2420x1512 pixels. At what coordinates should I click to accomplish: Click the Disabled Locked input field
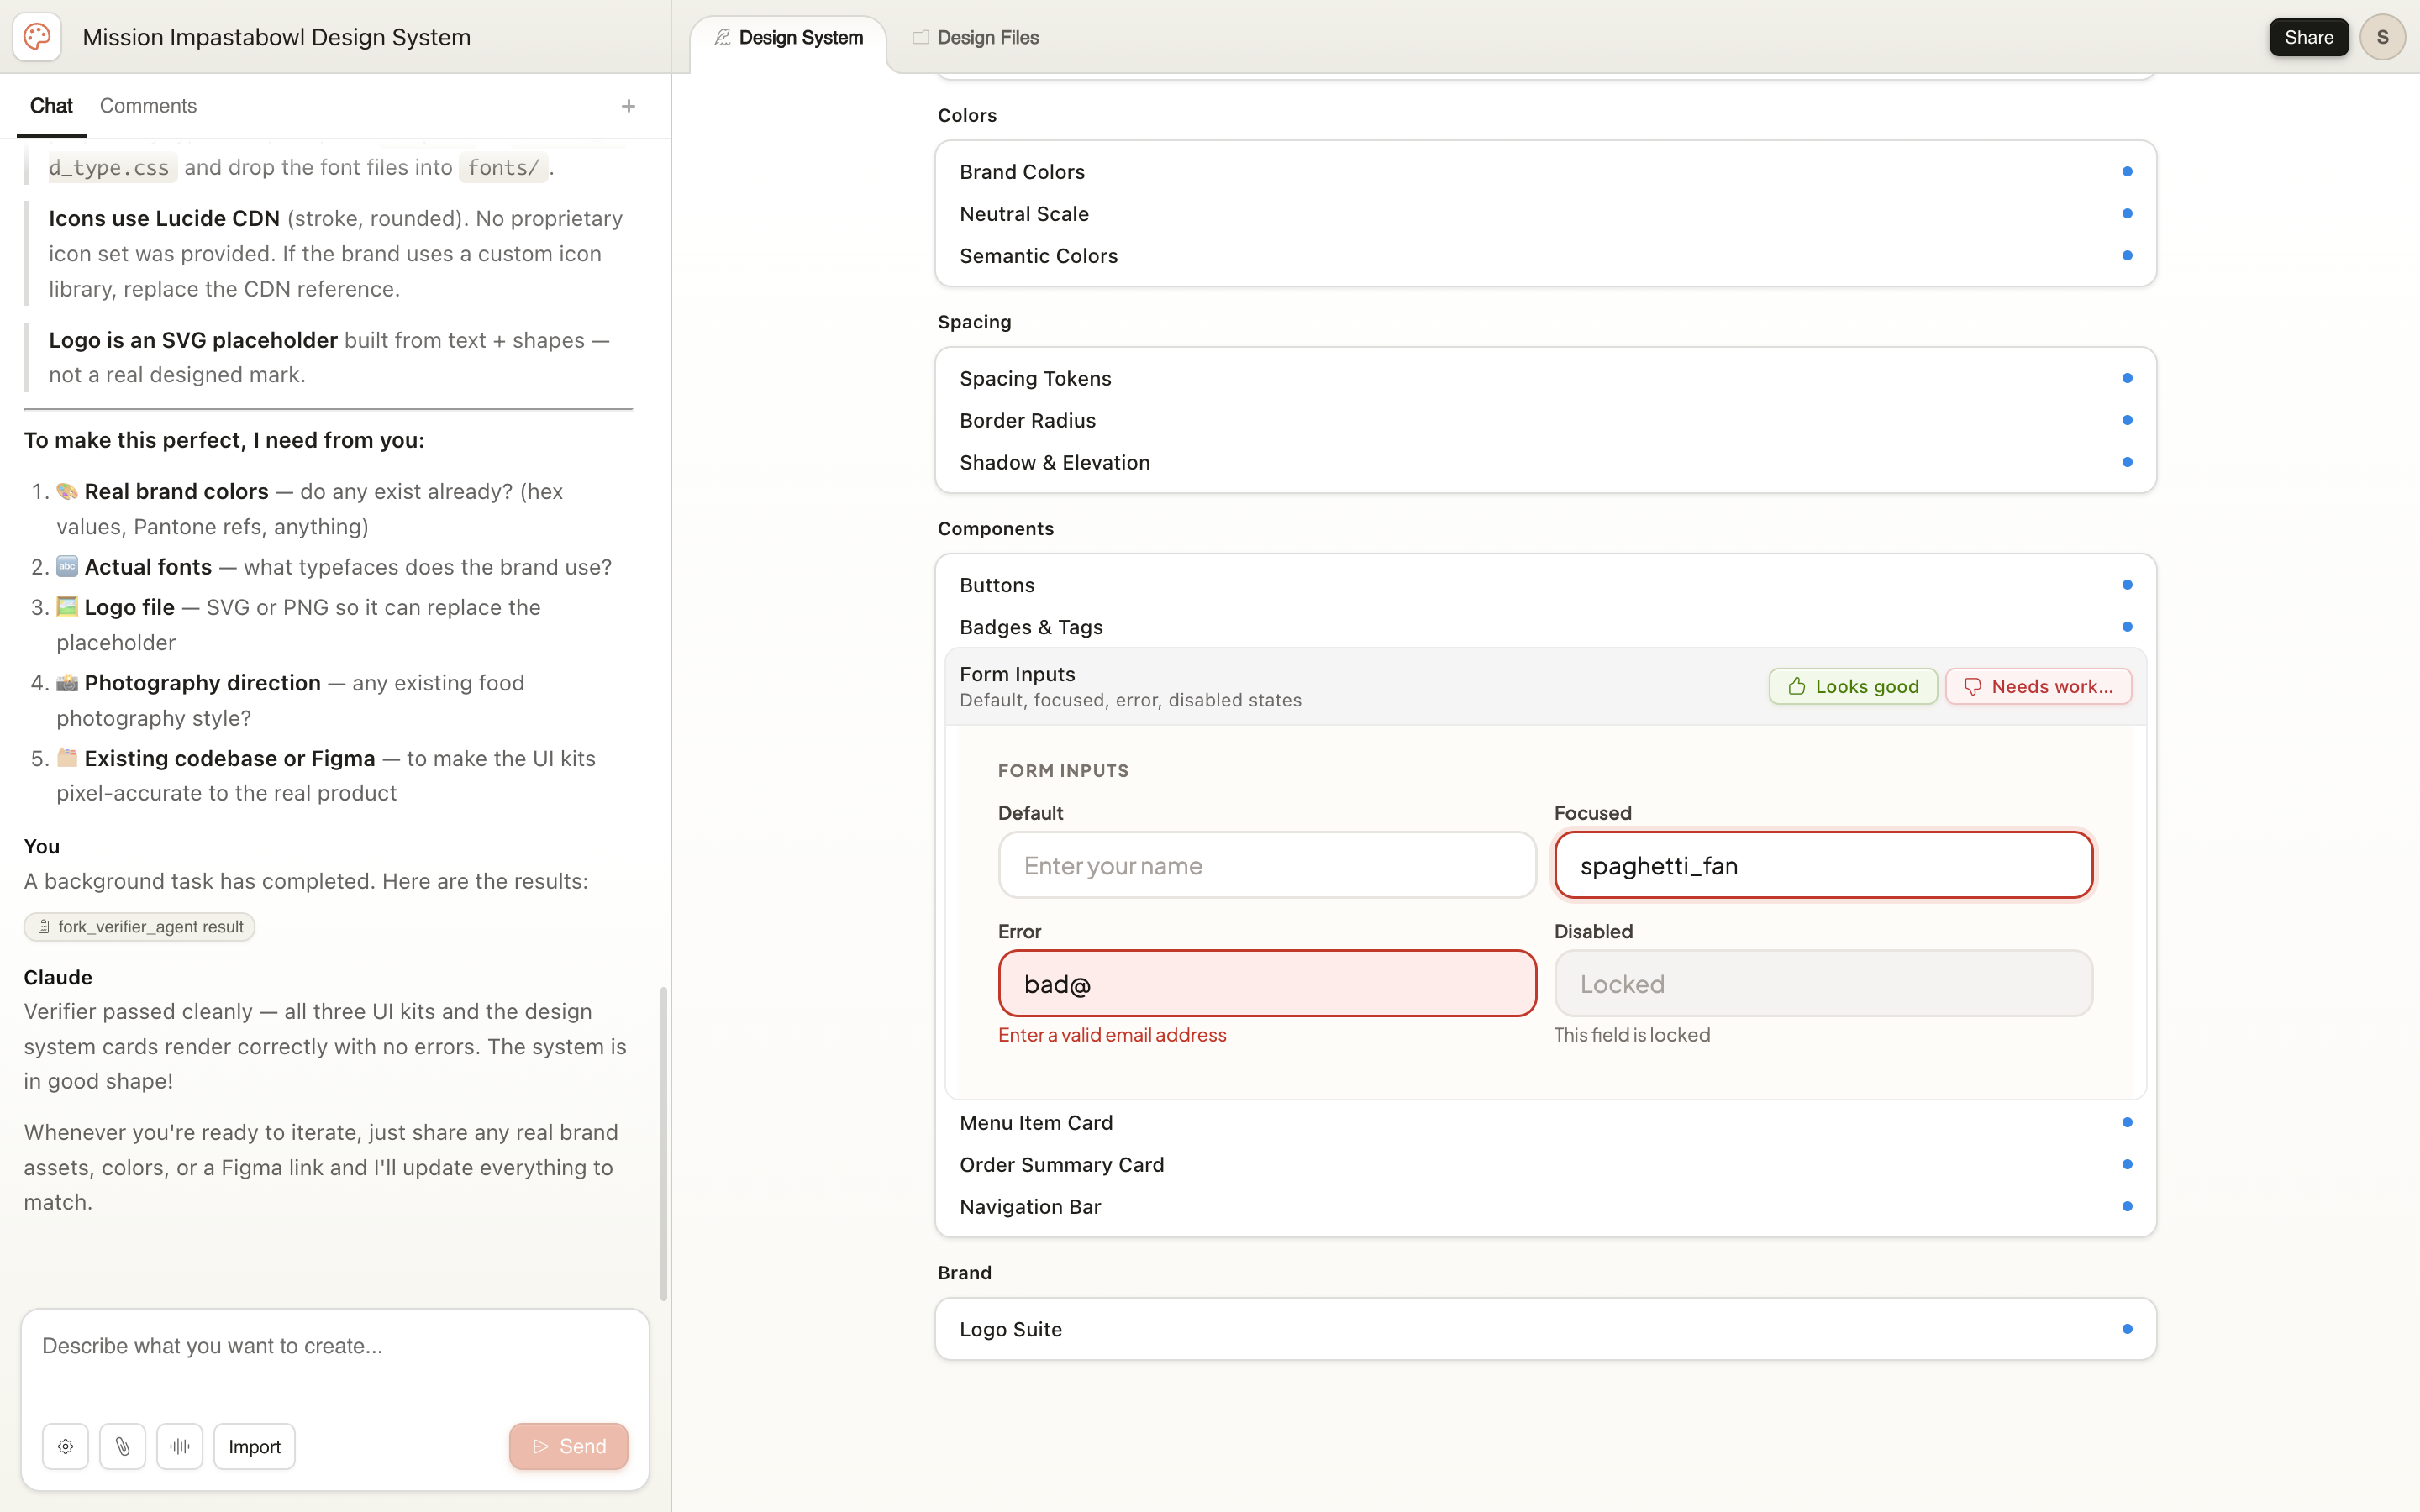[x=1823, y=983]
